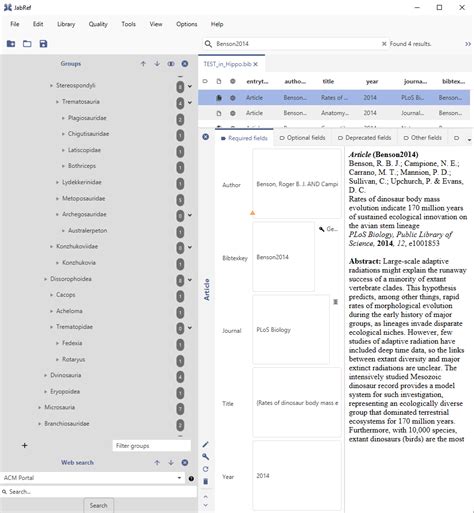Select the Branchiosauridae group
The width and height of the screenshot is (474, 513).
pos(67,424)
